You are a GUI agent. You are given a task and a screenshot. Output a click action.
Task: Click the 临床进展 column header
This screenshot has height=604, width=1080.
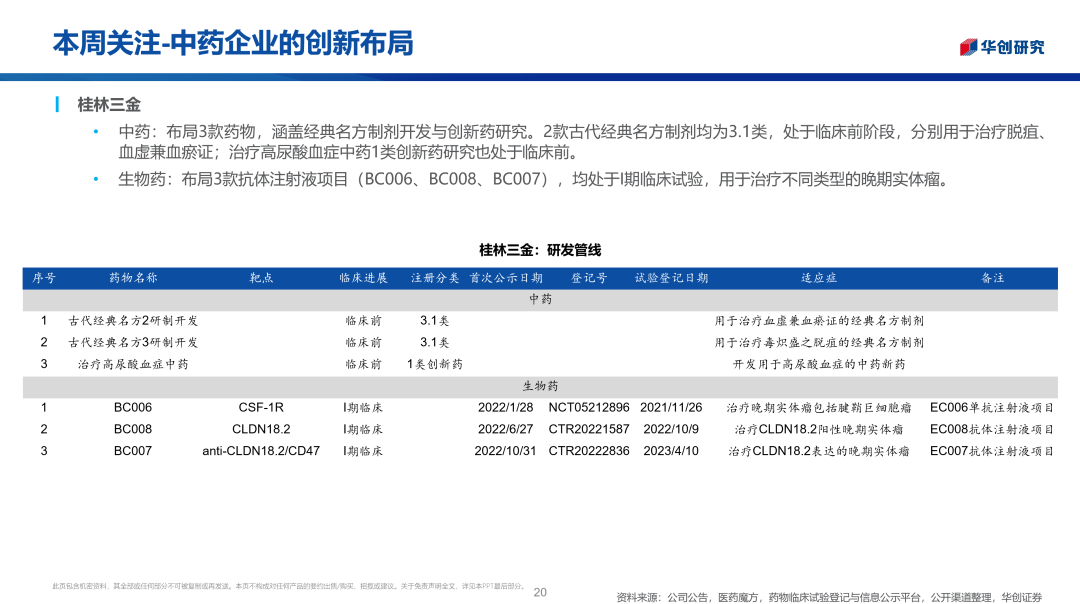[363, 278]
